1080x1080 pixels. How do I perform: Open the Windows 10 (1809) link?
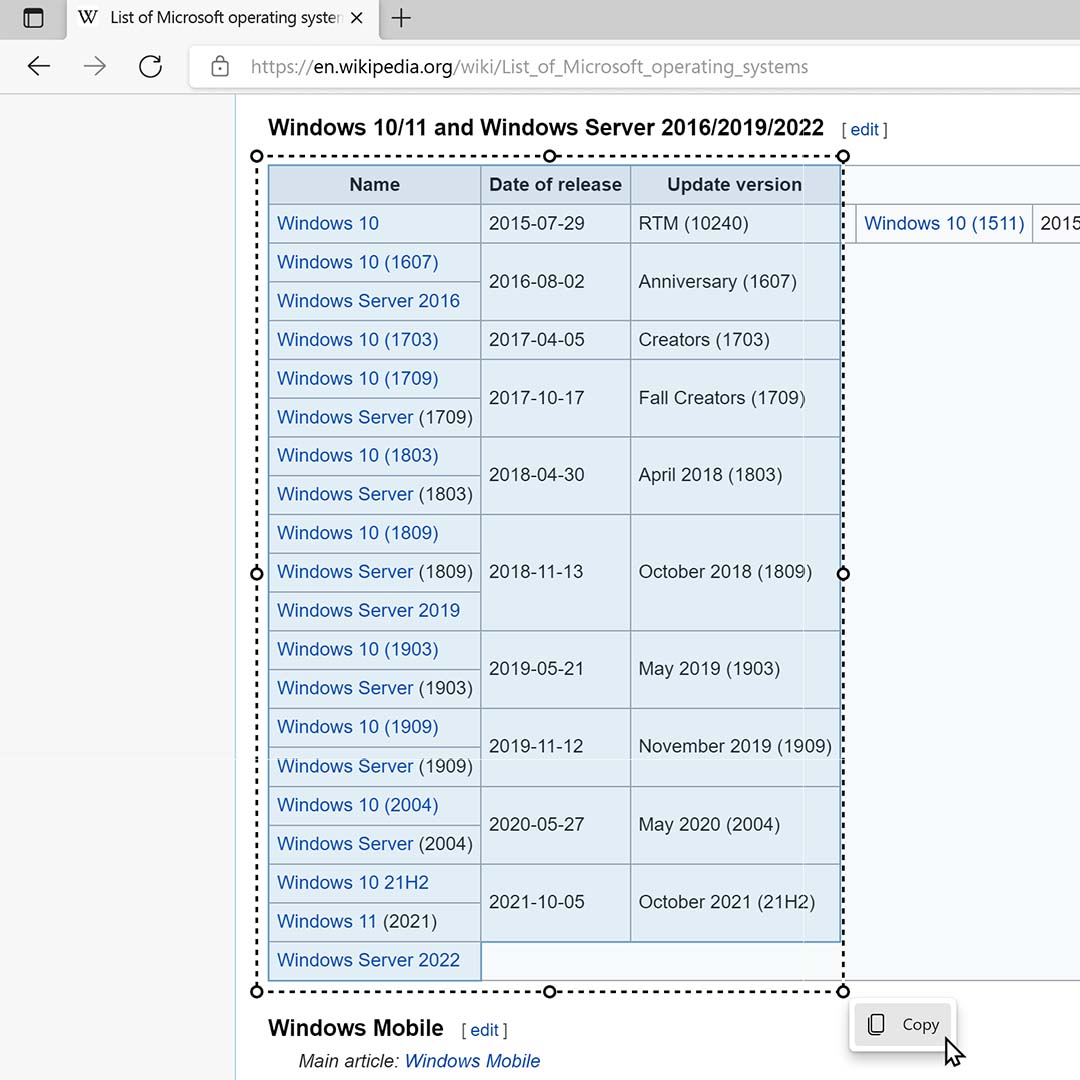pos(357,532)
